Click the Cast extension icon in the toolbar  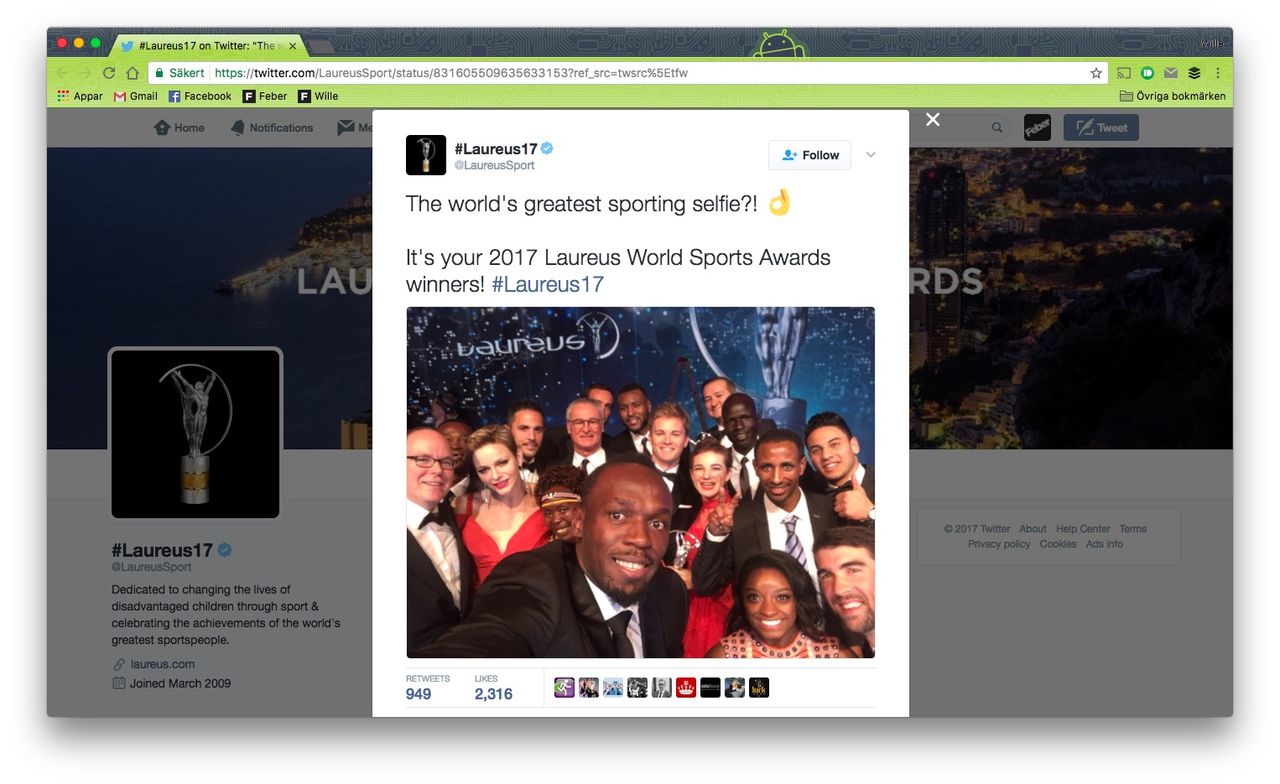[x=1124, y=73]
